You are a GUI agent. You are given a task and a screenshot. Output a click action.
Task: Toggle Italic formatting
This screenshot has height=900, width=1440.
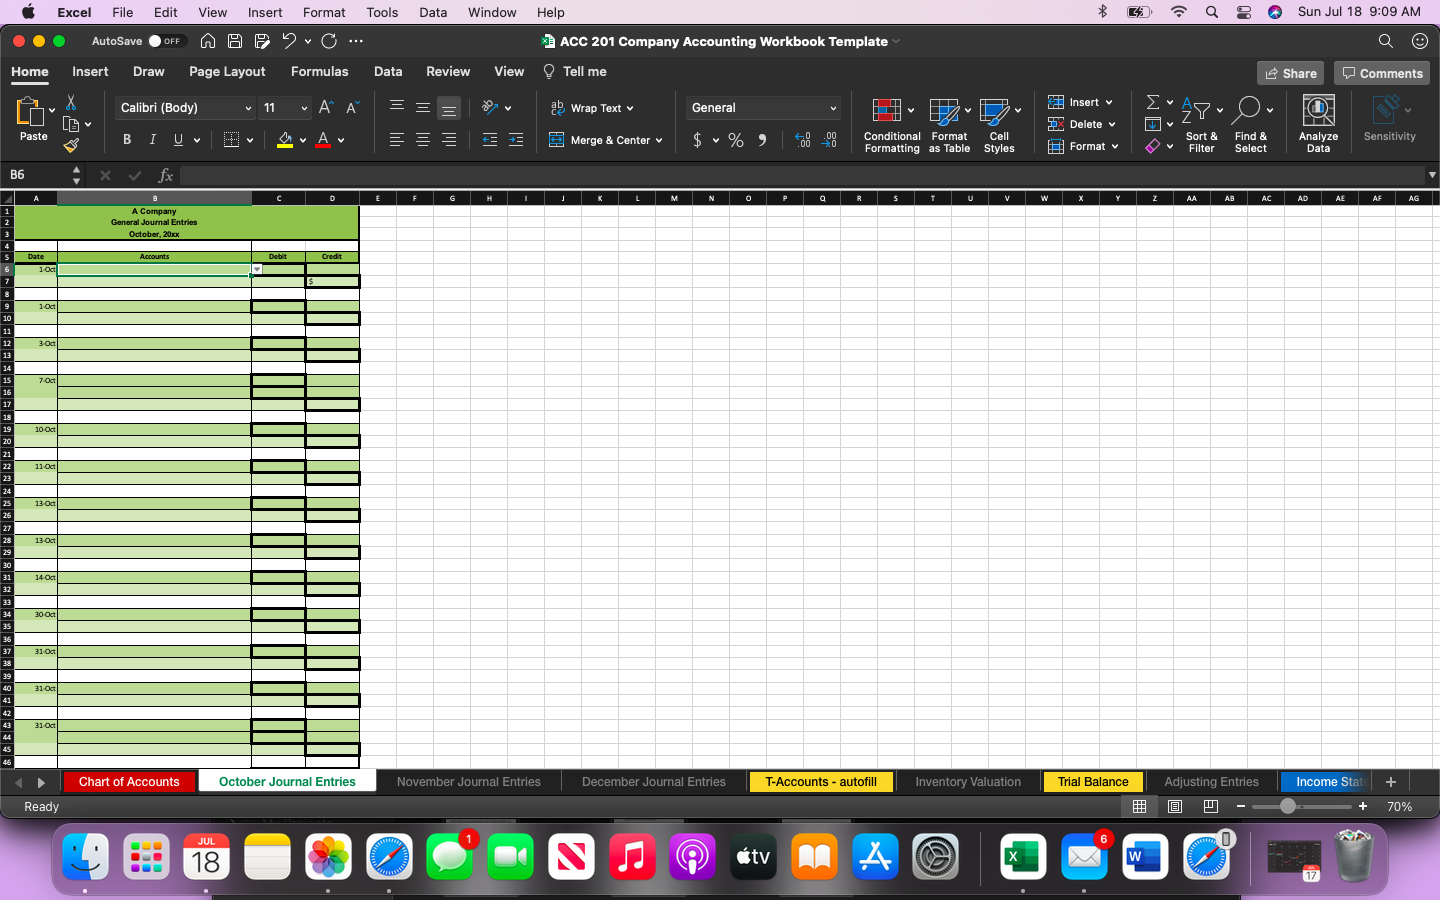pos(153,140)
